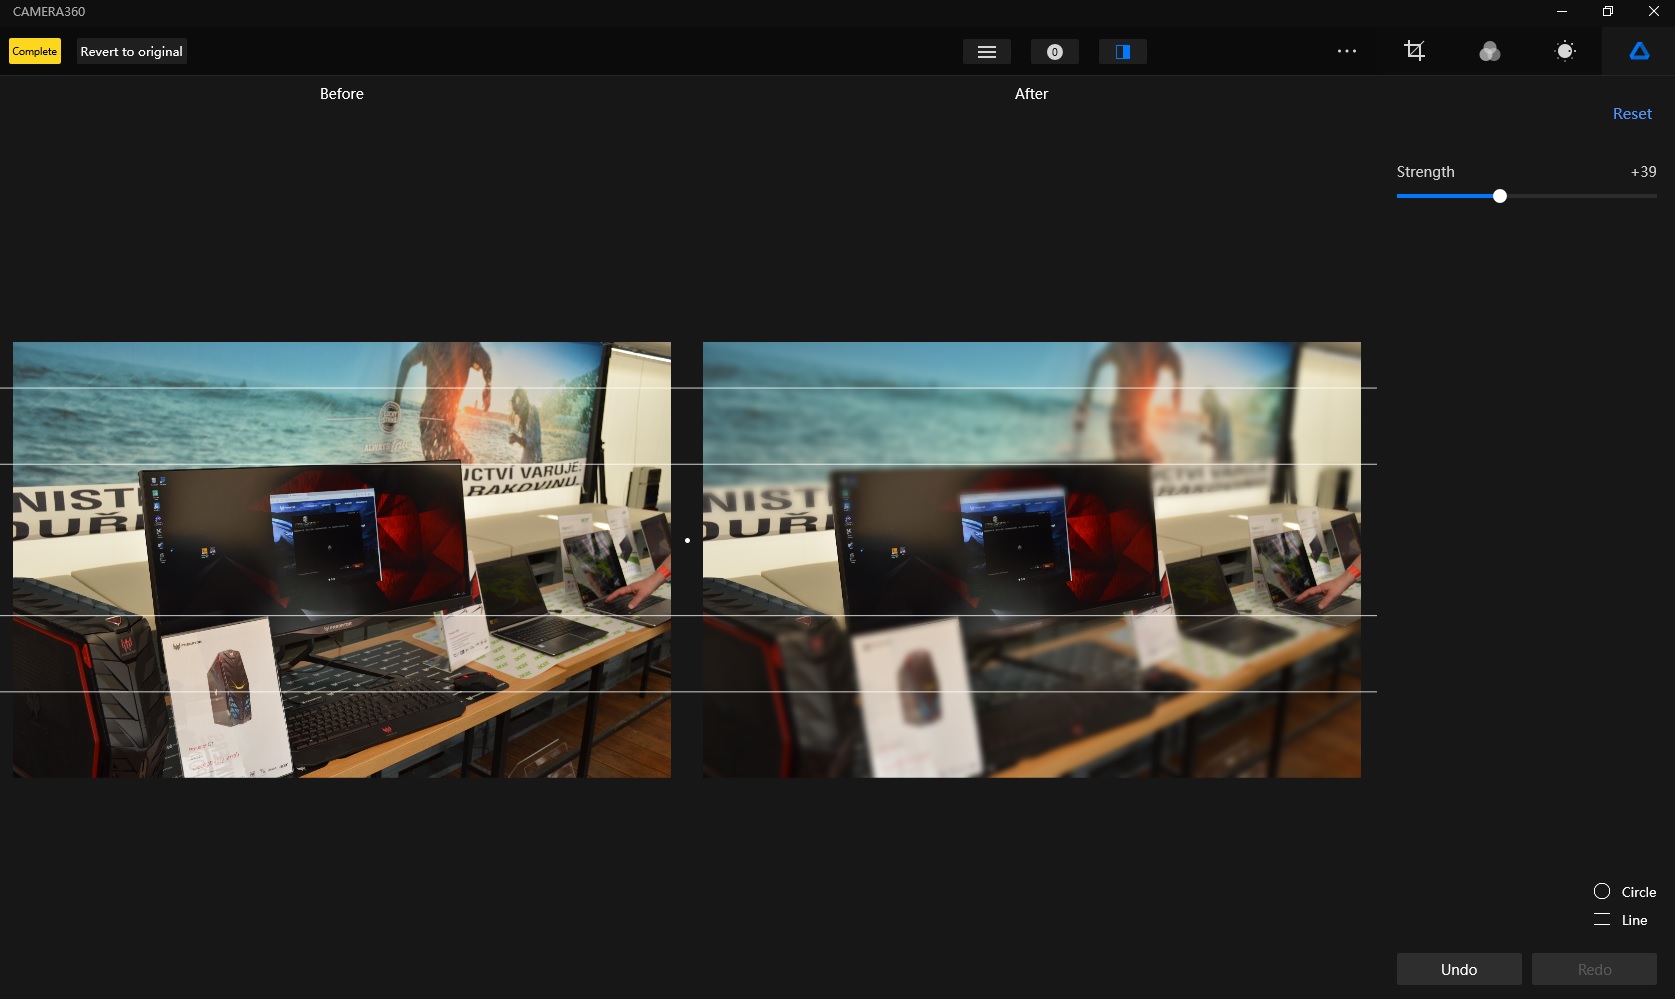Image resolution: width=1675 pixels, height=999 pixels.
Task: Select the Circle blur shape
Action: (1625, 892)
